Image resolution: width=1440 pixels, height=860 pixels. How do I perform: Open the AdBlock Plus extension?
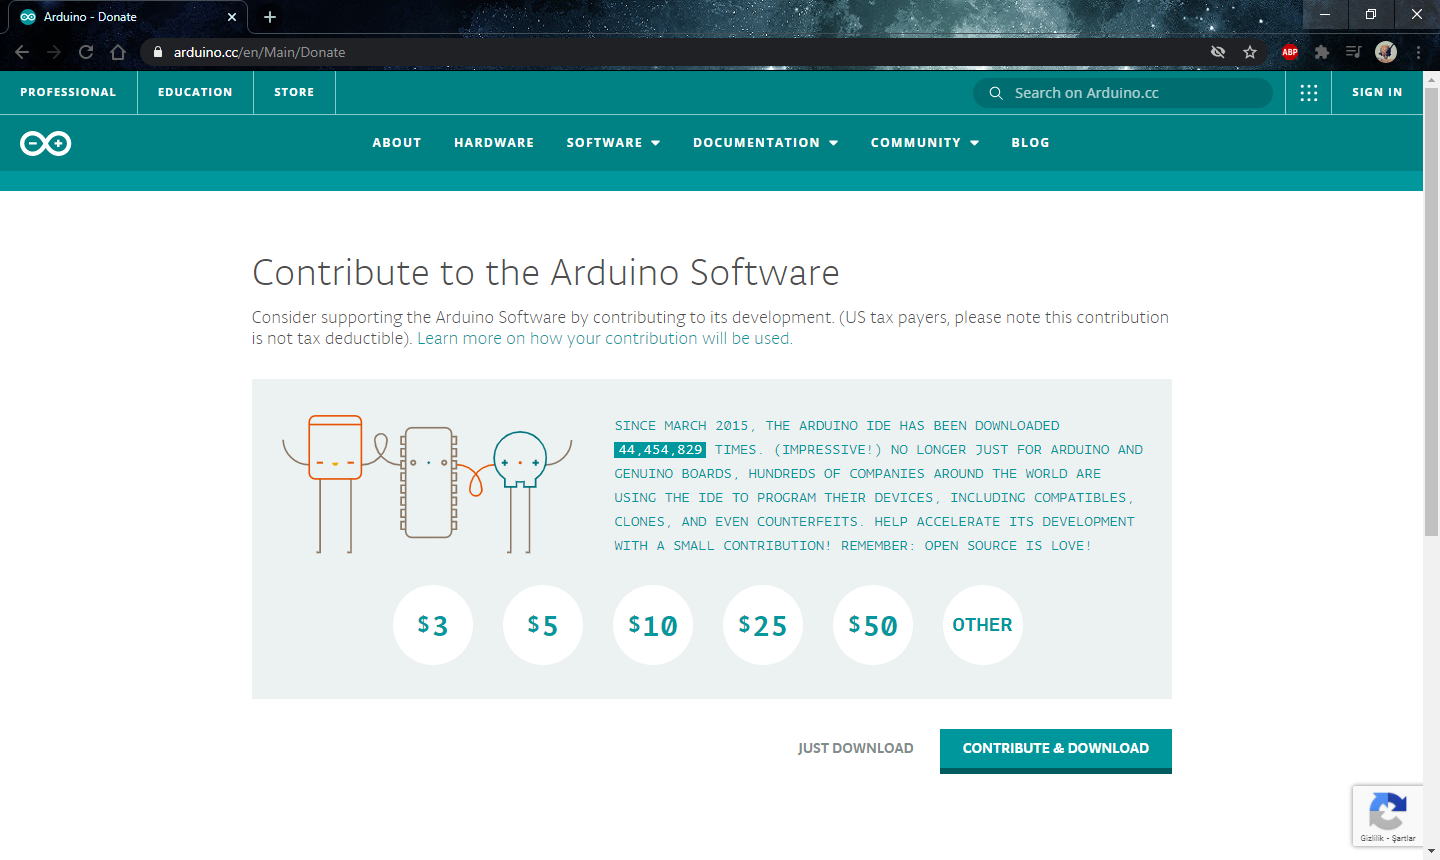[1290, 52]
